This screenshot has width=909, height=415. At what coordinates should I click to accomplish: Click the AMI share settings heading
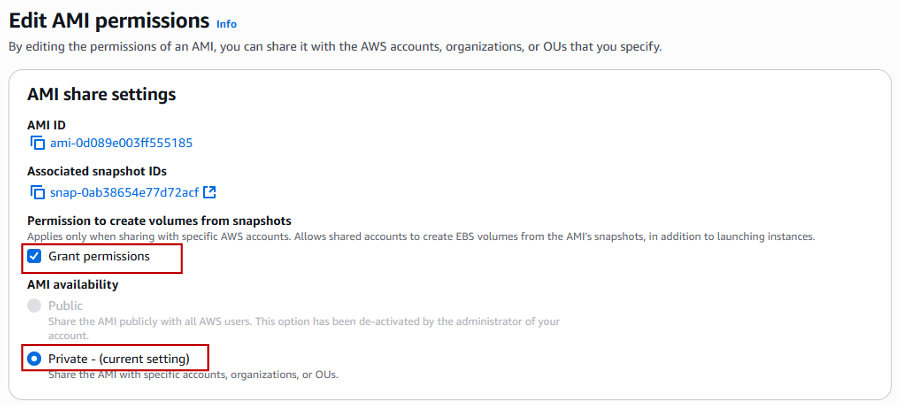(x=101, y=94)
